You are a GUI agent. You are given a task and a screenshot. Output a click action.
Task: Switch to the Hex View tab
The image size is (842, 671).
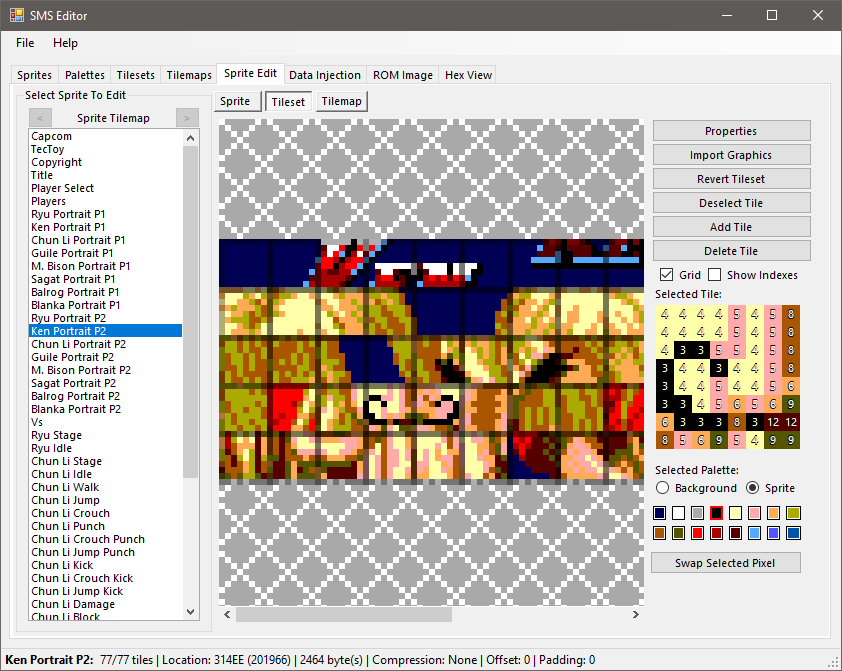[x=468, y=75]
